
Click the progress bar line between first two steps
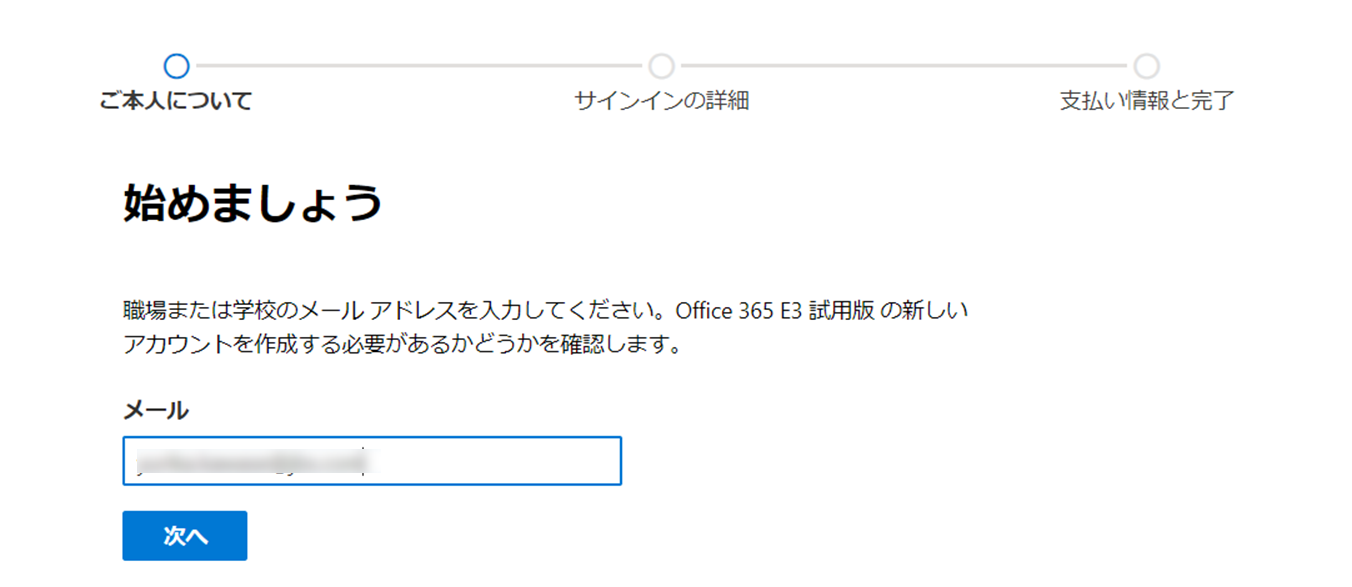click(418, 65)
